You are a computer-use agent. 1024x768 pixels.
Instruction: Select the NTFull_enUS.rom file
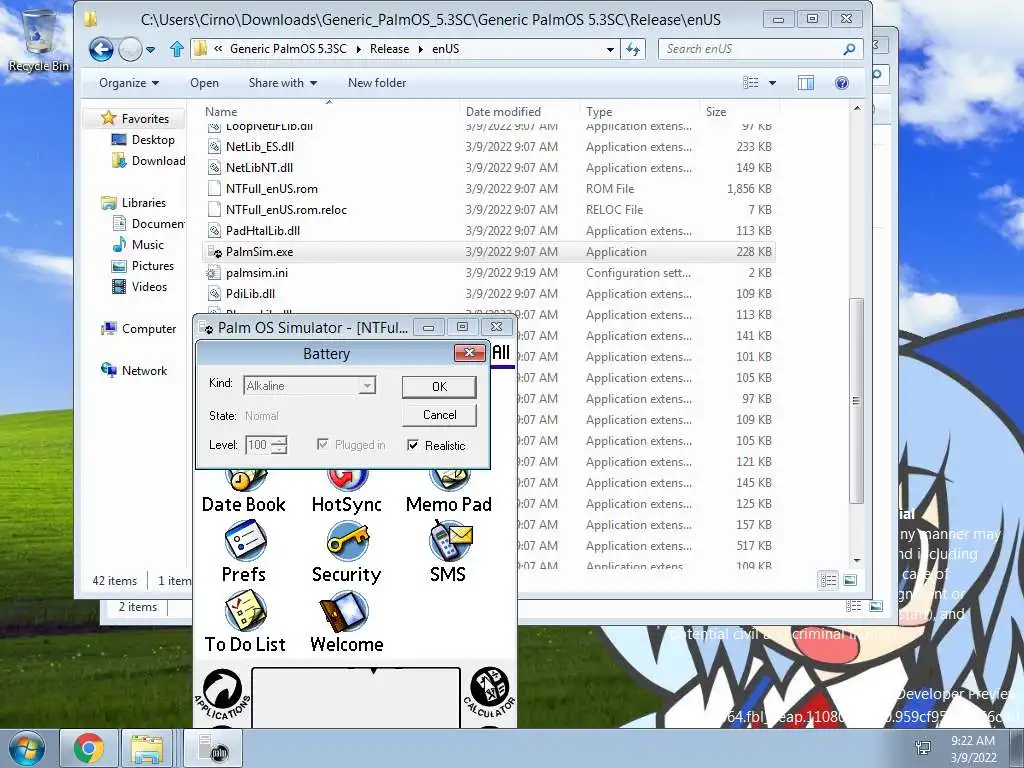point(489,189)
